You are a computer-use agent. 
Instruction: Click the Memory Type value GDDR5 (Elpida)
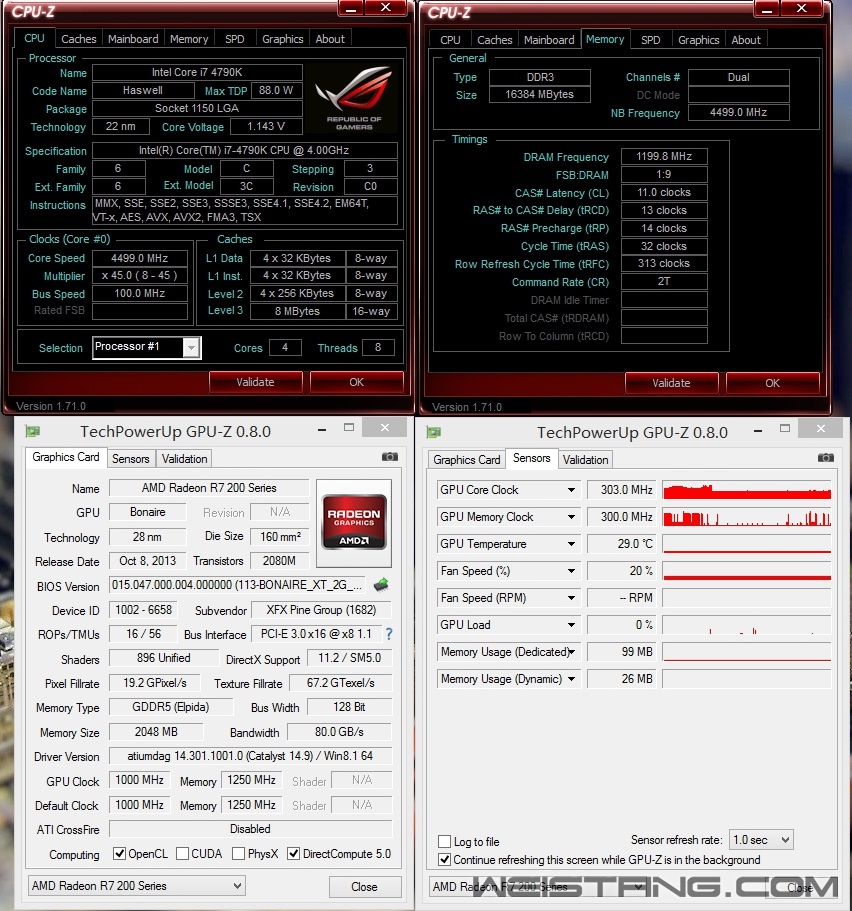pos(171,707)
